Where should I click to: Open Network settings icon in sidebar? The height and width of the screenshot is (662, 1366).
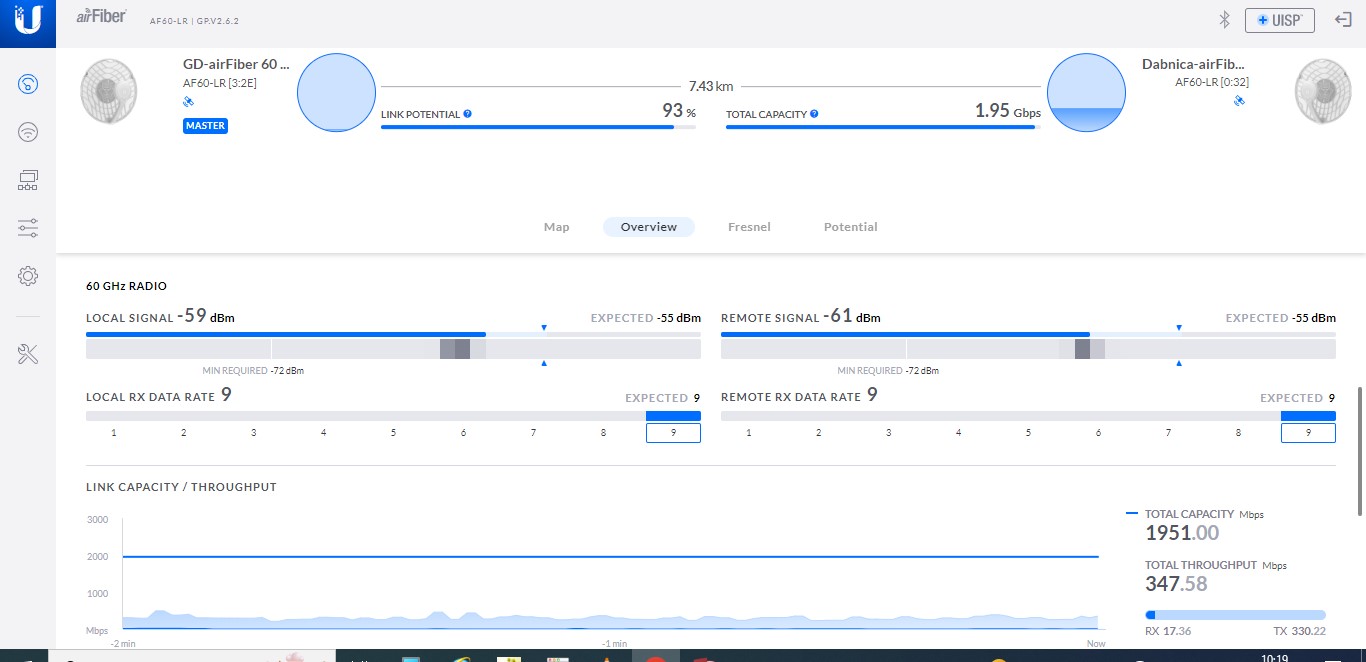coord(28,180)
